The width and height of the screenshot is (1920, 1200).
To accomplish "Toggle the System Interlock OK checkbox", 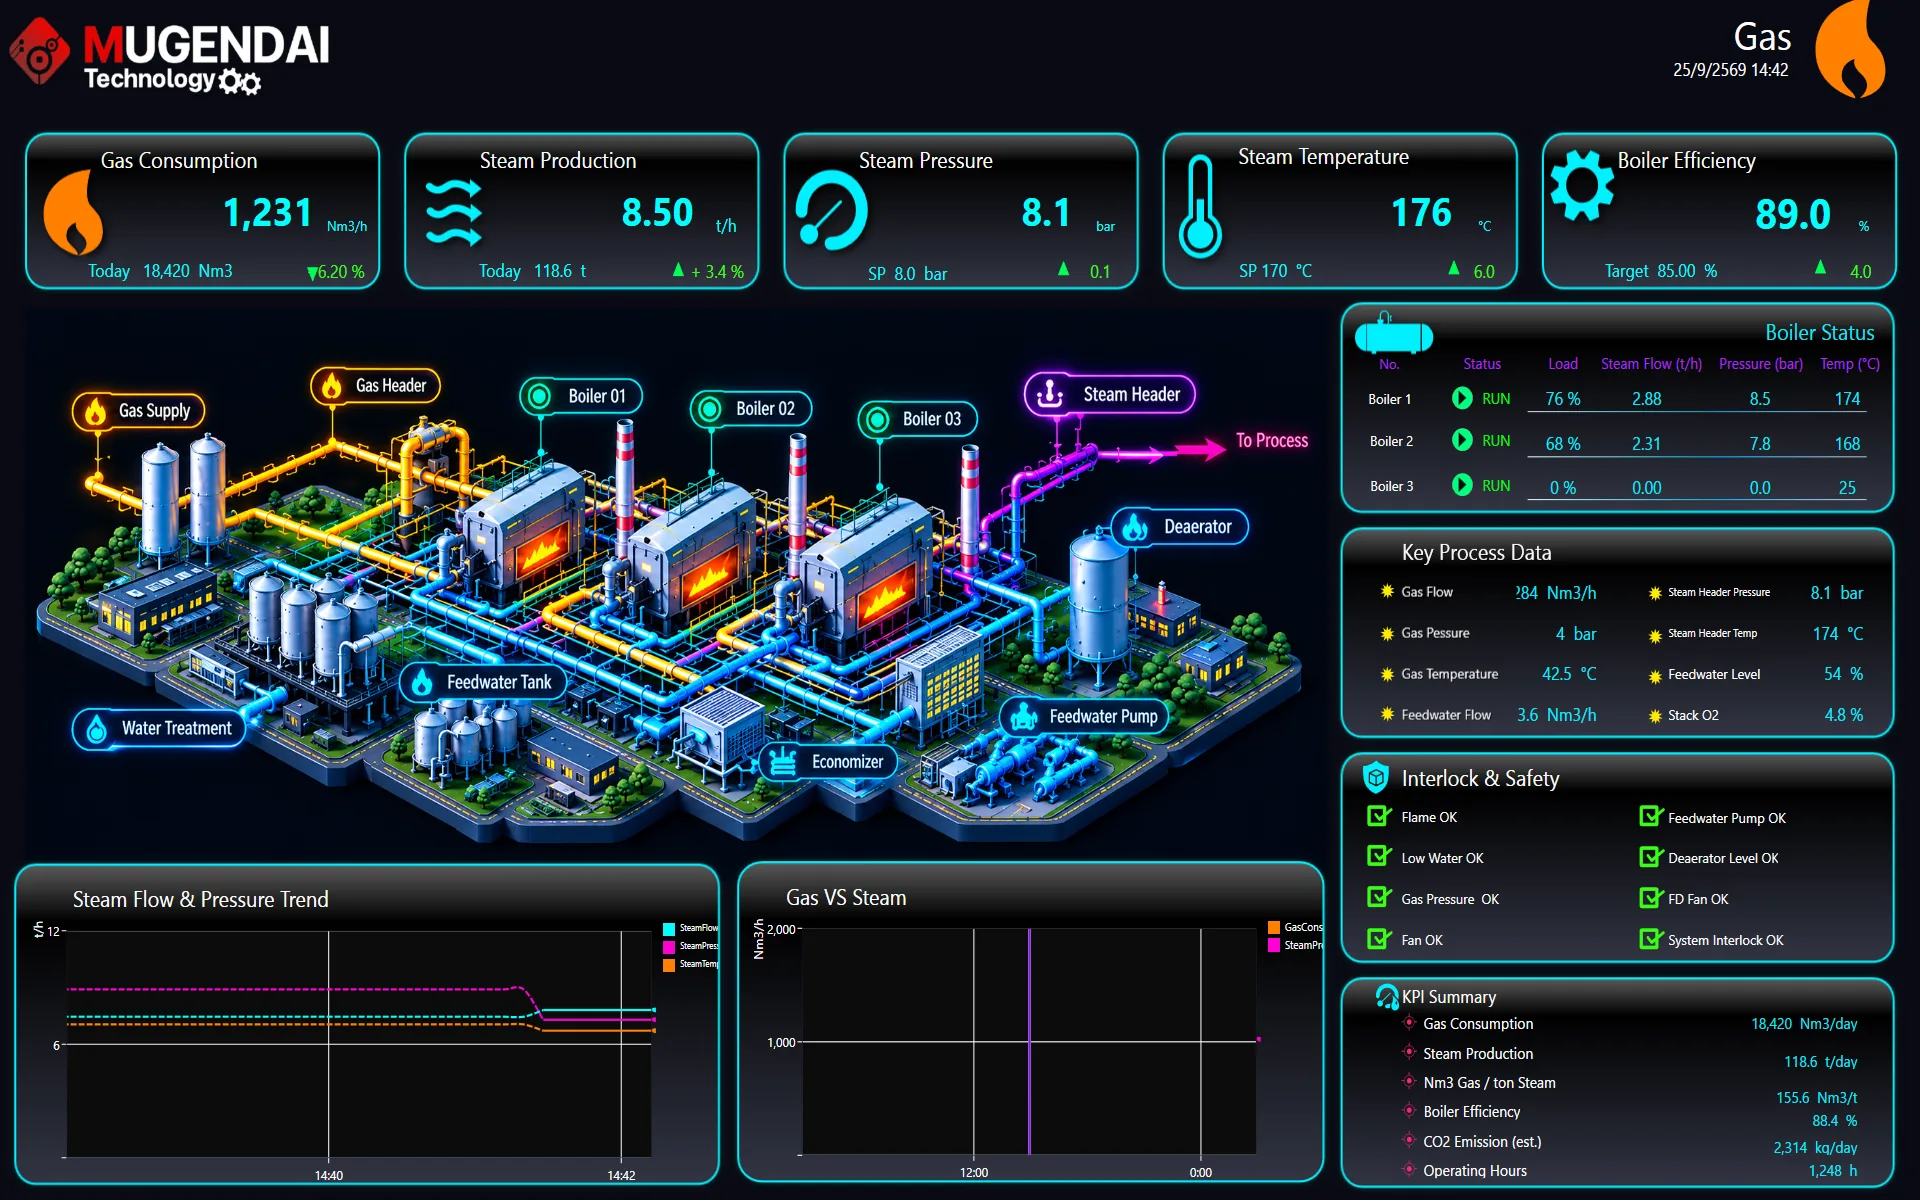I will [x=1651, y=939].
